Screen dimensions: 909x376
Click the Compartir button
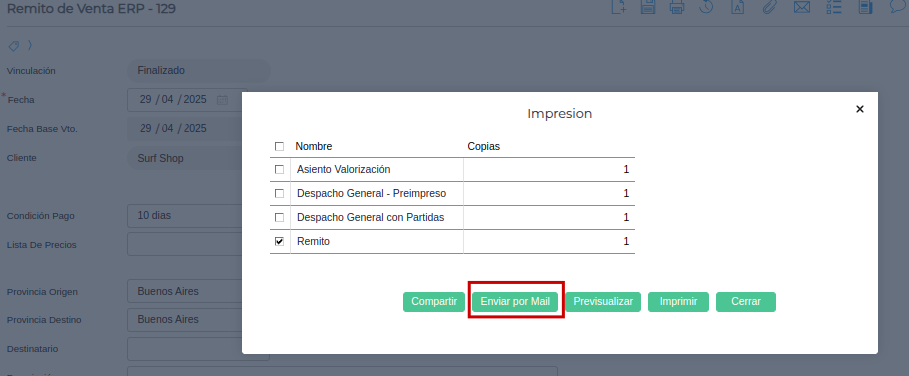(434, 302)
